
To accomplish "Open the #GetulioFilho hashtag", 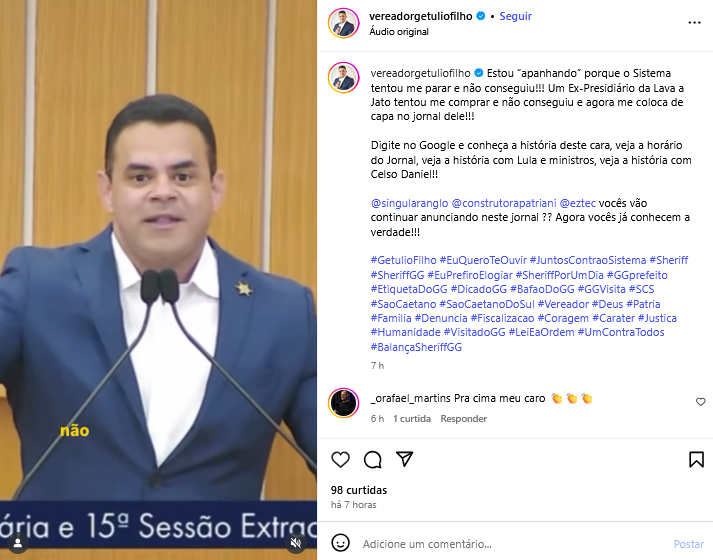I will pos(403,260).
